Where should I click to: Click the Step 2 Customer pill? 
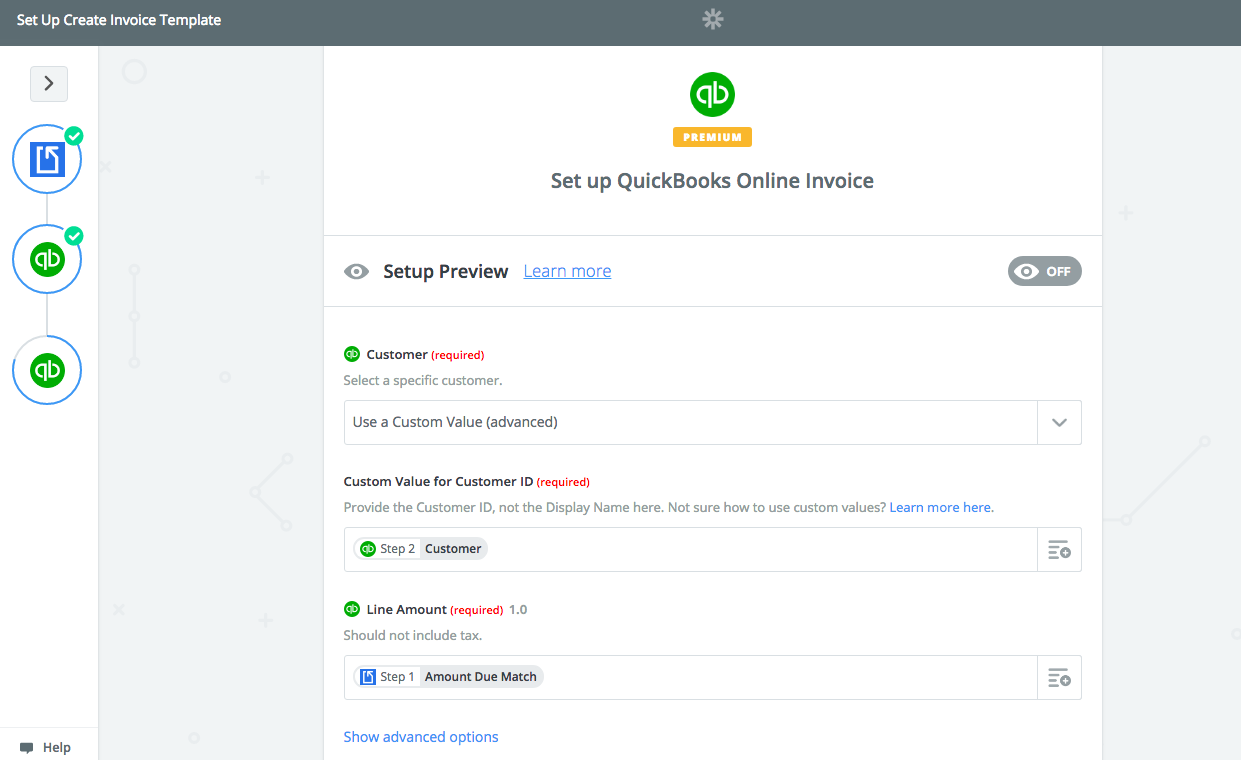(420, 549)
